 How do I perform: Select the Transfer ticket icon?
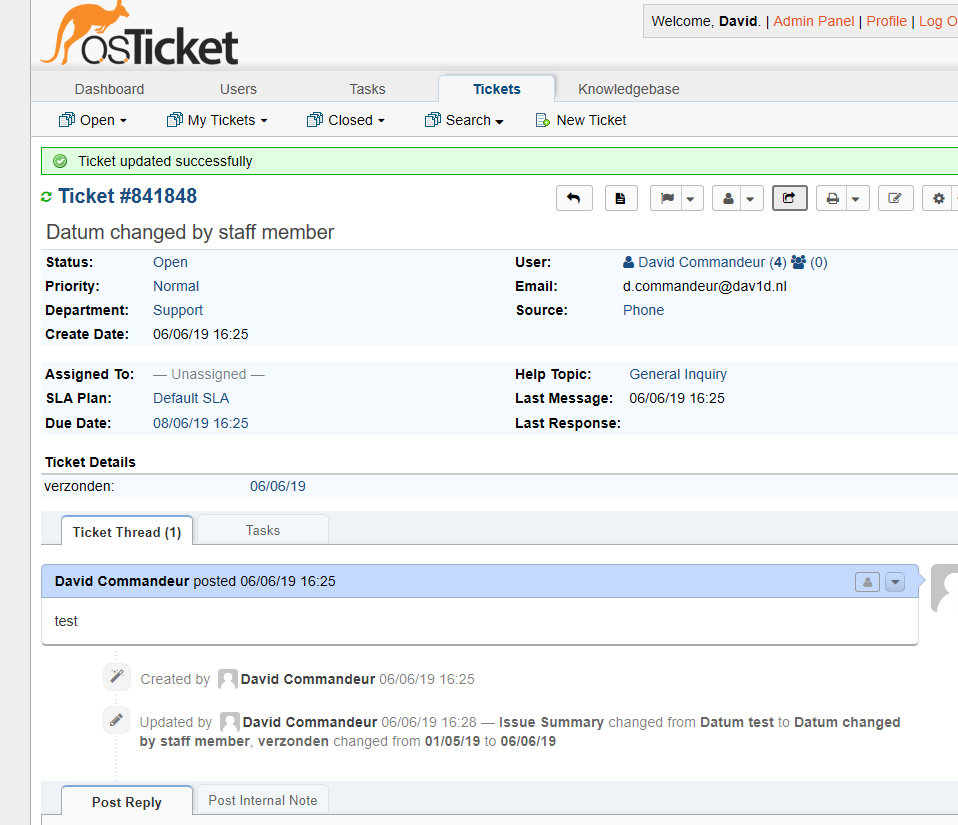tap(789, 197)
